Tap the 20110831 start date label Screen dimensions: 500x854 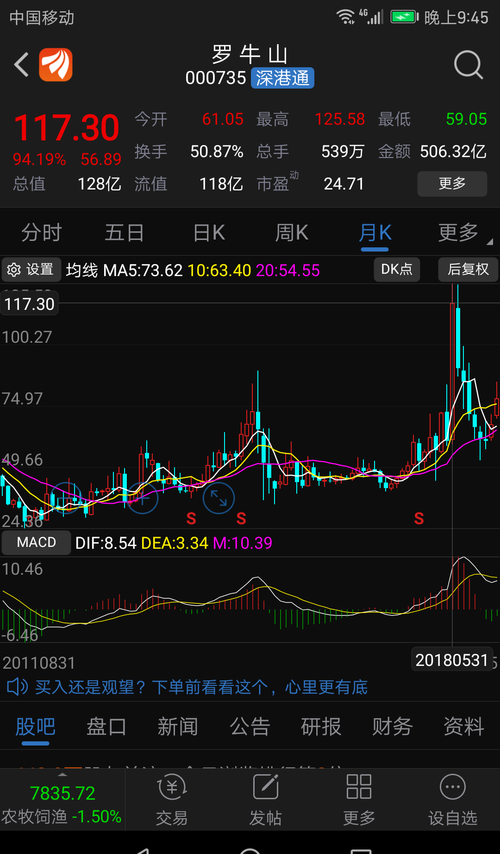tap(39, 663)
